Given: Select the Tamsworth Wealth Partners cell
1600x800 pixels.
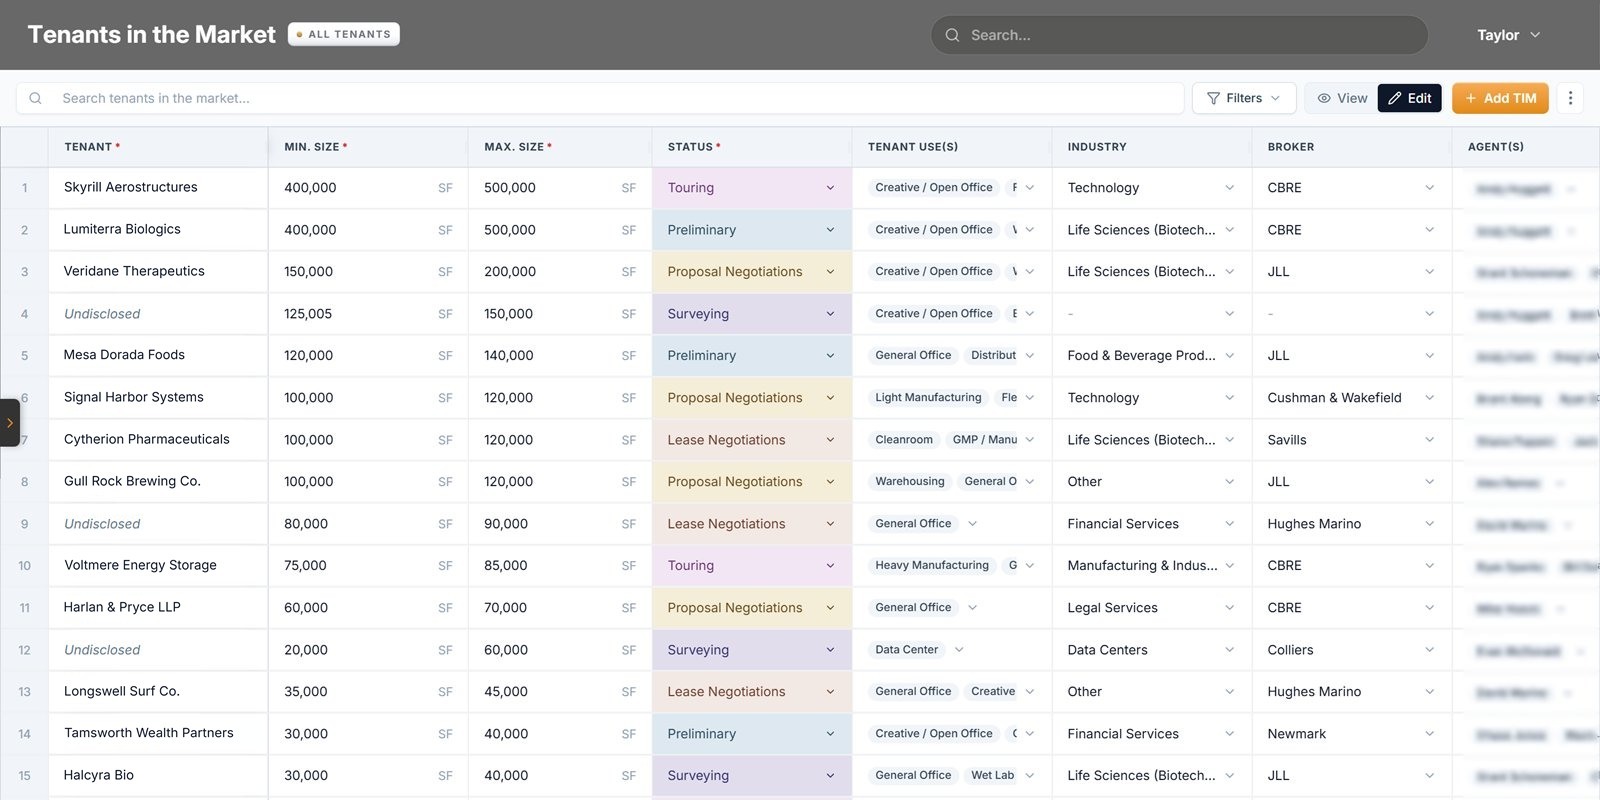Looking at the screenshot, I should (158, 734).
